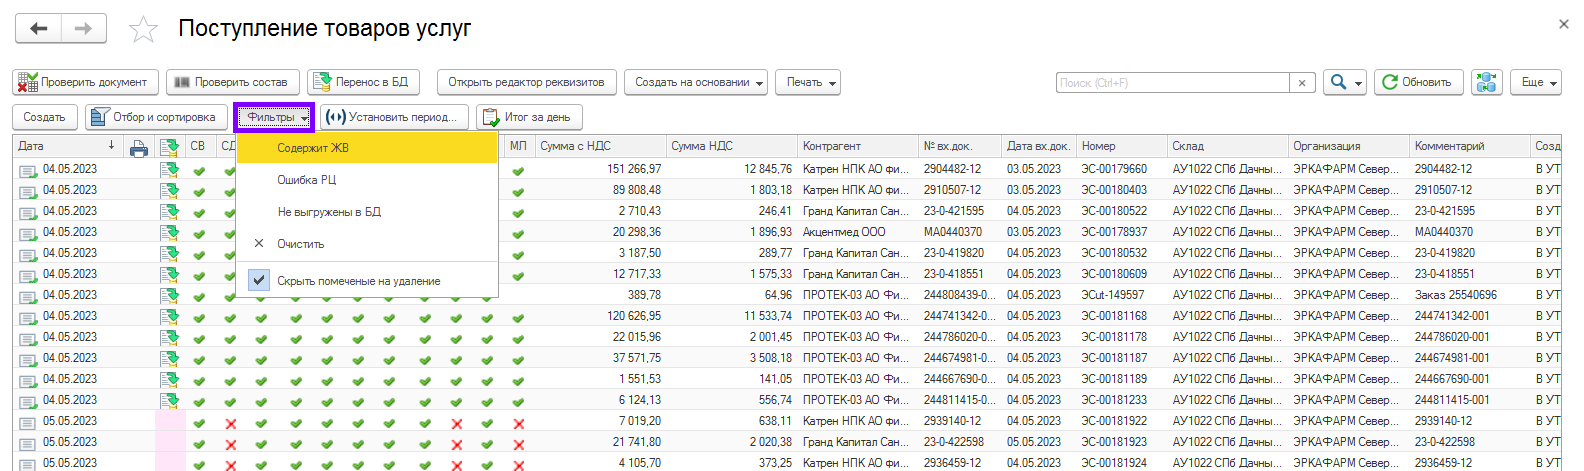Screen dimensions: 1584x471
Task: Choose Не выгружены в БД filter
Action: coord(329,212)
